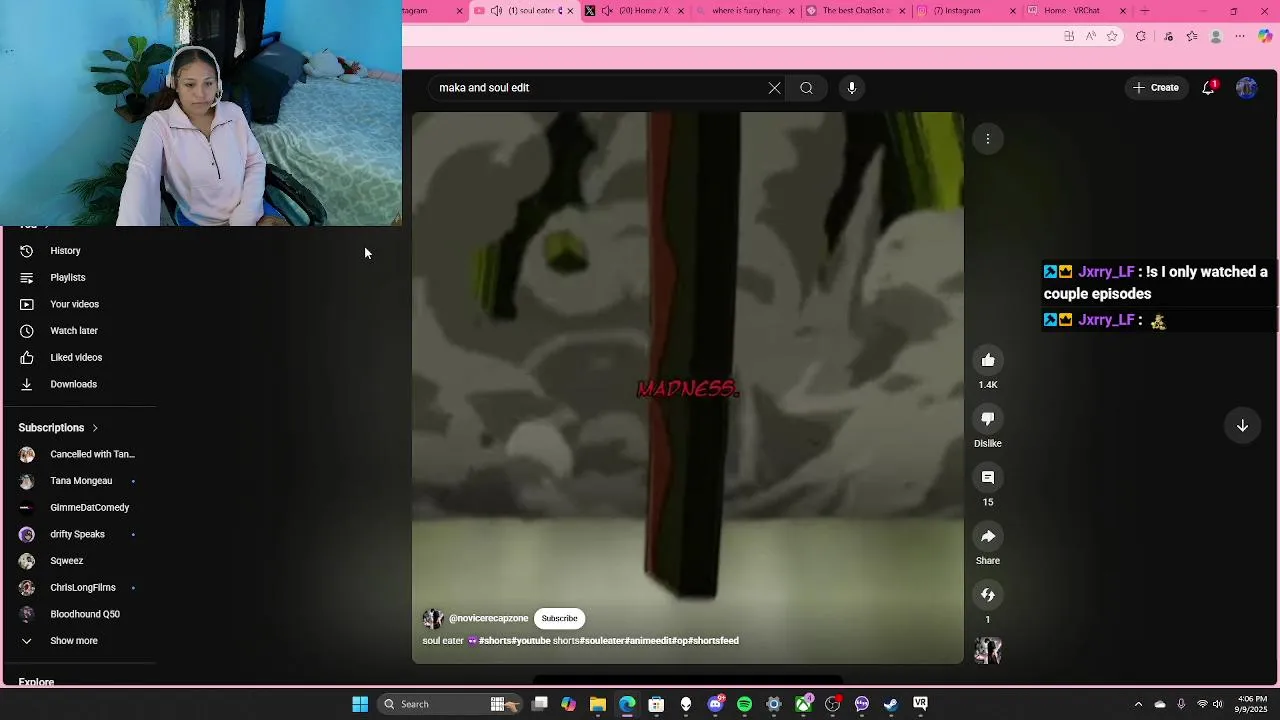Image resolution: width=1280 pixels, height=720 pixels.
Task: Open Tana Mongeau subscription channel
Action: pos(80,481)
